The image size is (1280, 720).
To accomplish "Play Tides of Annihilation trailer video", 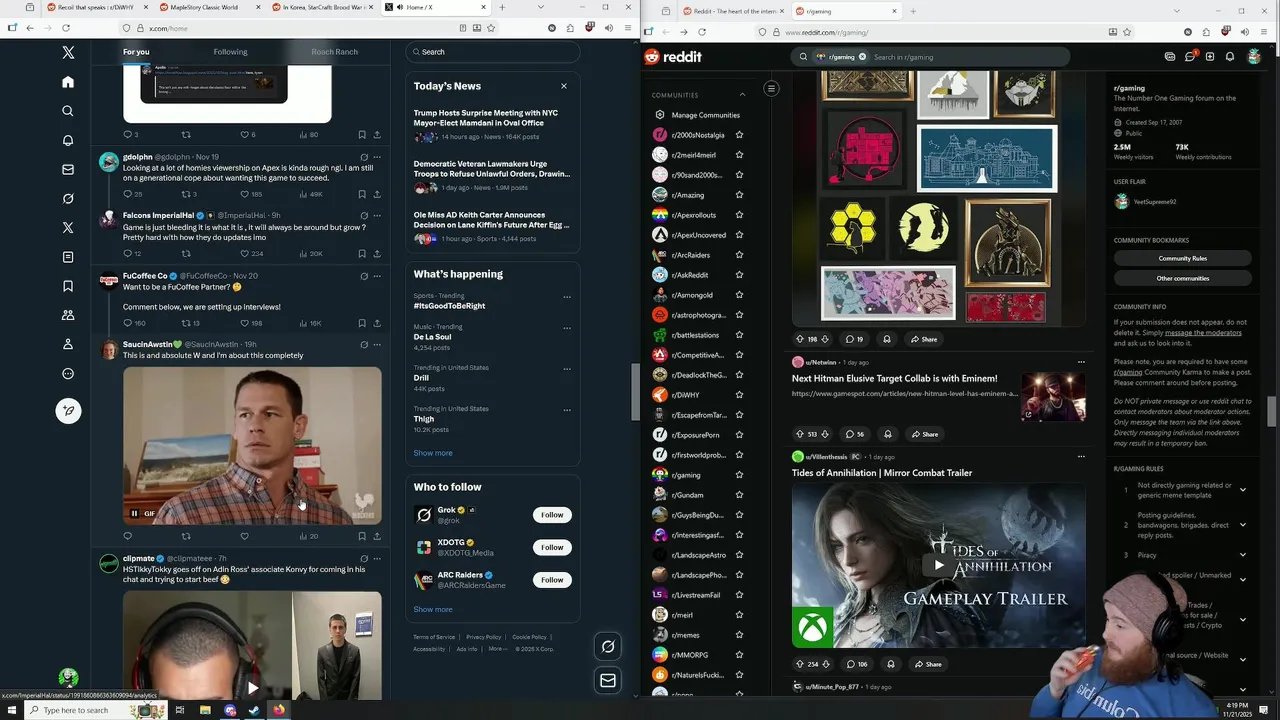I will pos(938,565).
